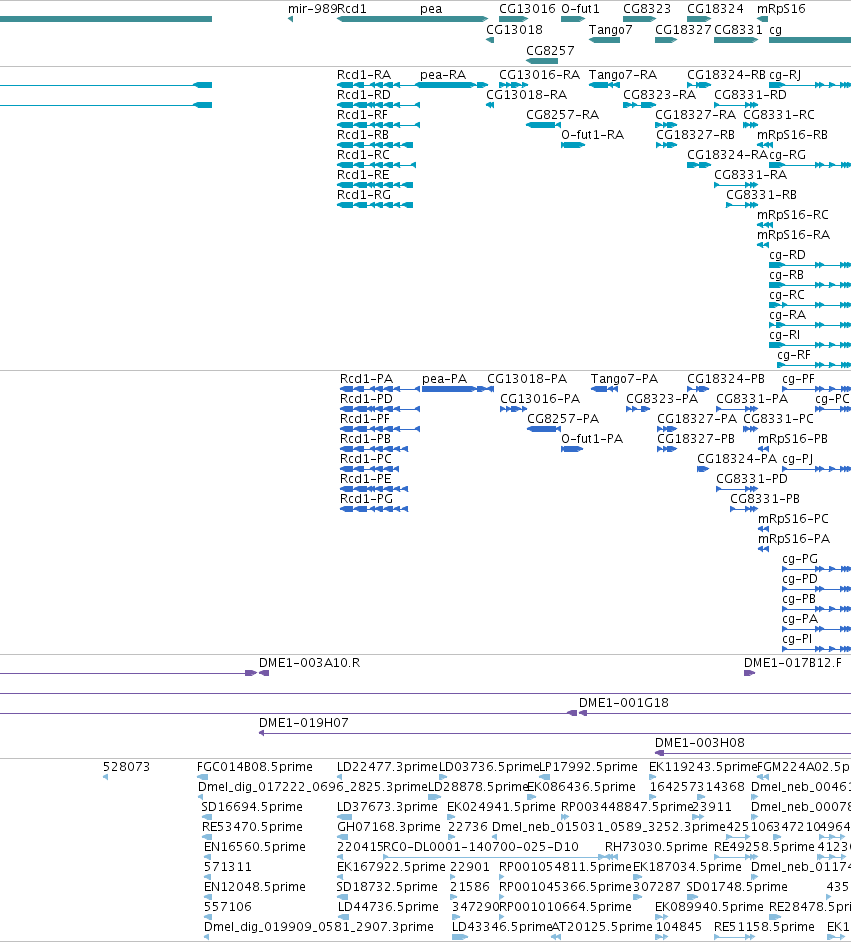Select EST AT20125.5prime label

pyautogui.click(x=602, y=927)
